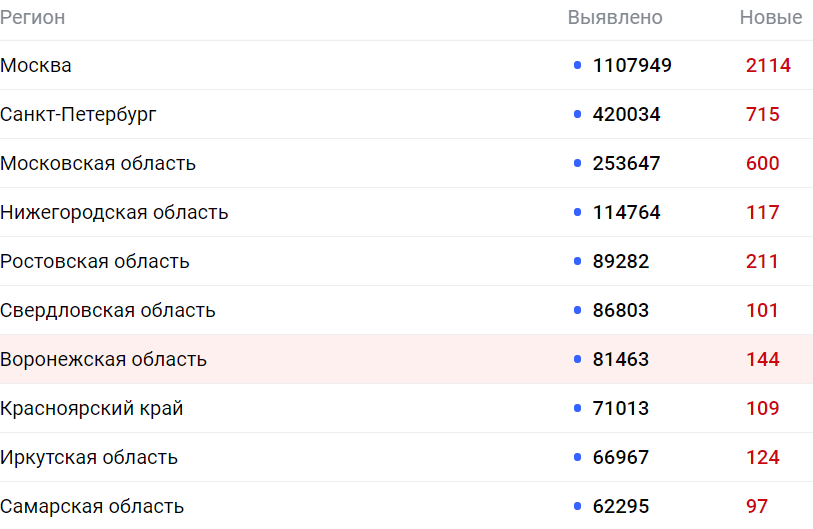Screen dimensions: 813x529
Task: Open the Красноярский край row
Action: point(406,408)
